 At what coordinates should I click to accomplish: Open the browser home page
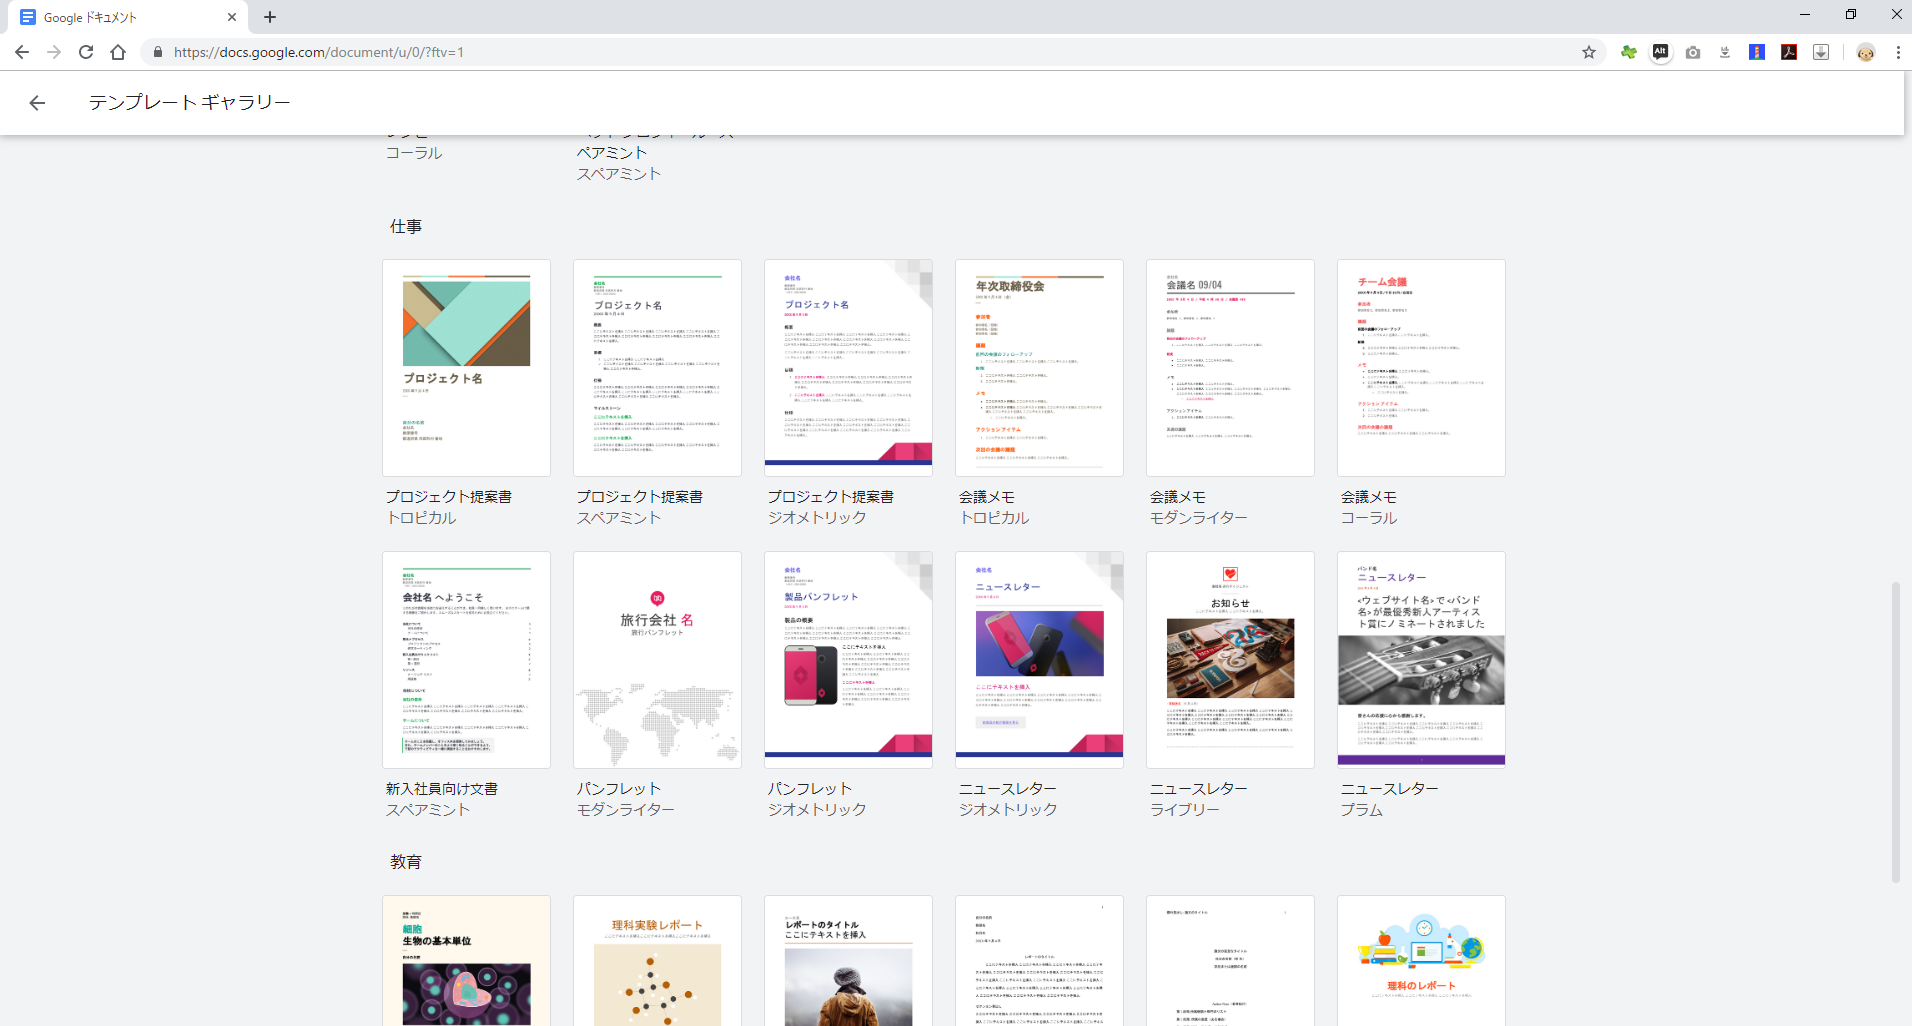(118, 52)
